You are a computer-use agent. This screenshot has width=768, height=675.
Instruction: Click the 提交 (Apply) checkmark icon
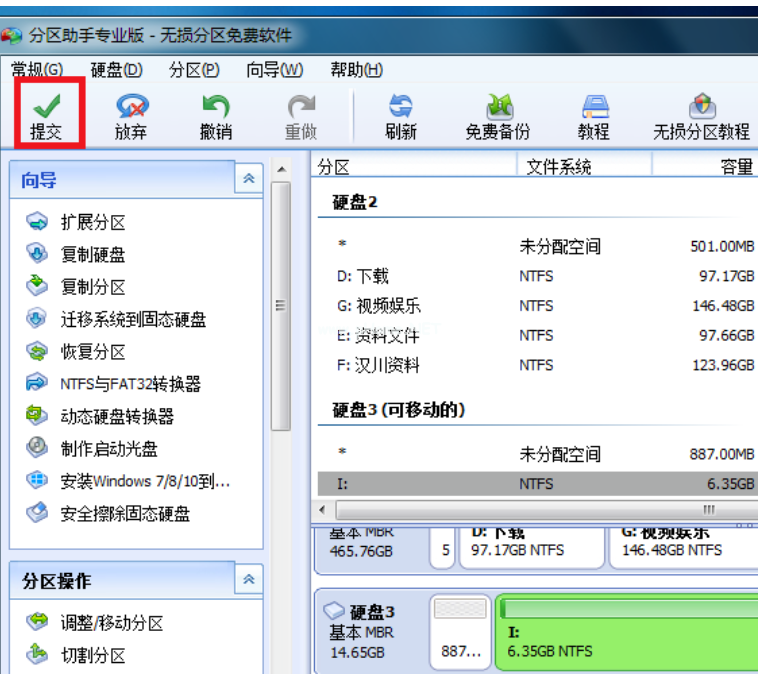coord(46,106)
